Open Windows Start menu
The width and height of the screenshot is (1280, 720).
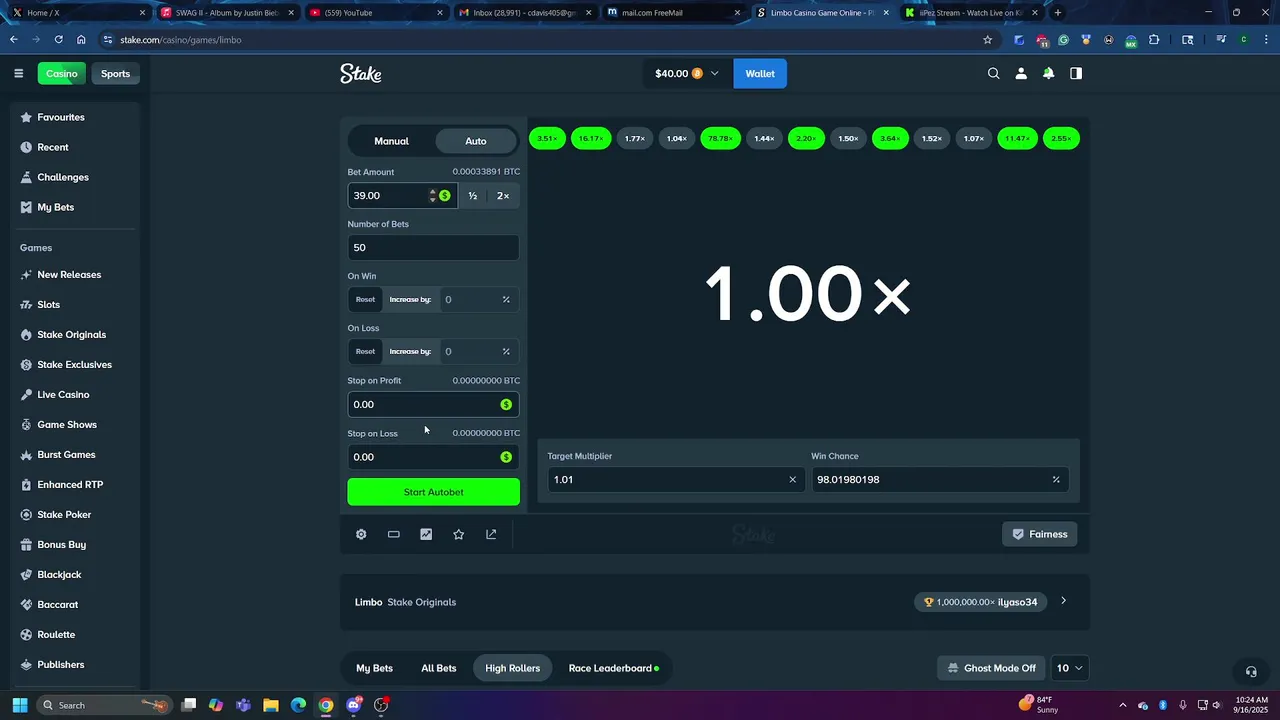click(x=19, y=705)
